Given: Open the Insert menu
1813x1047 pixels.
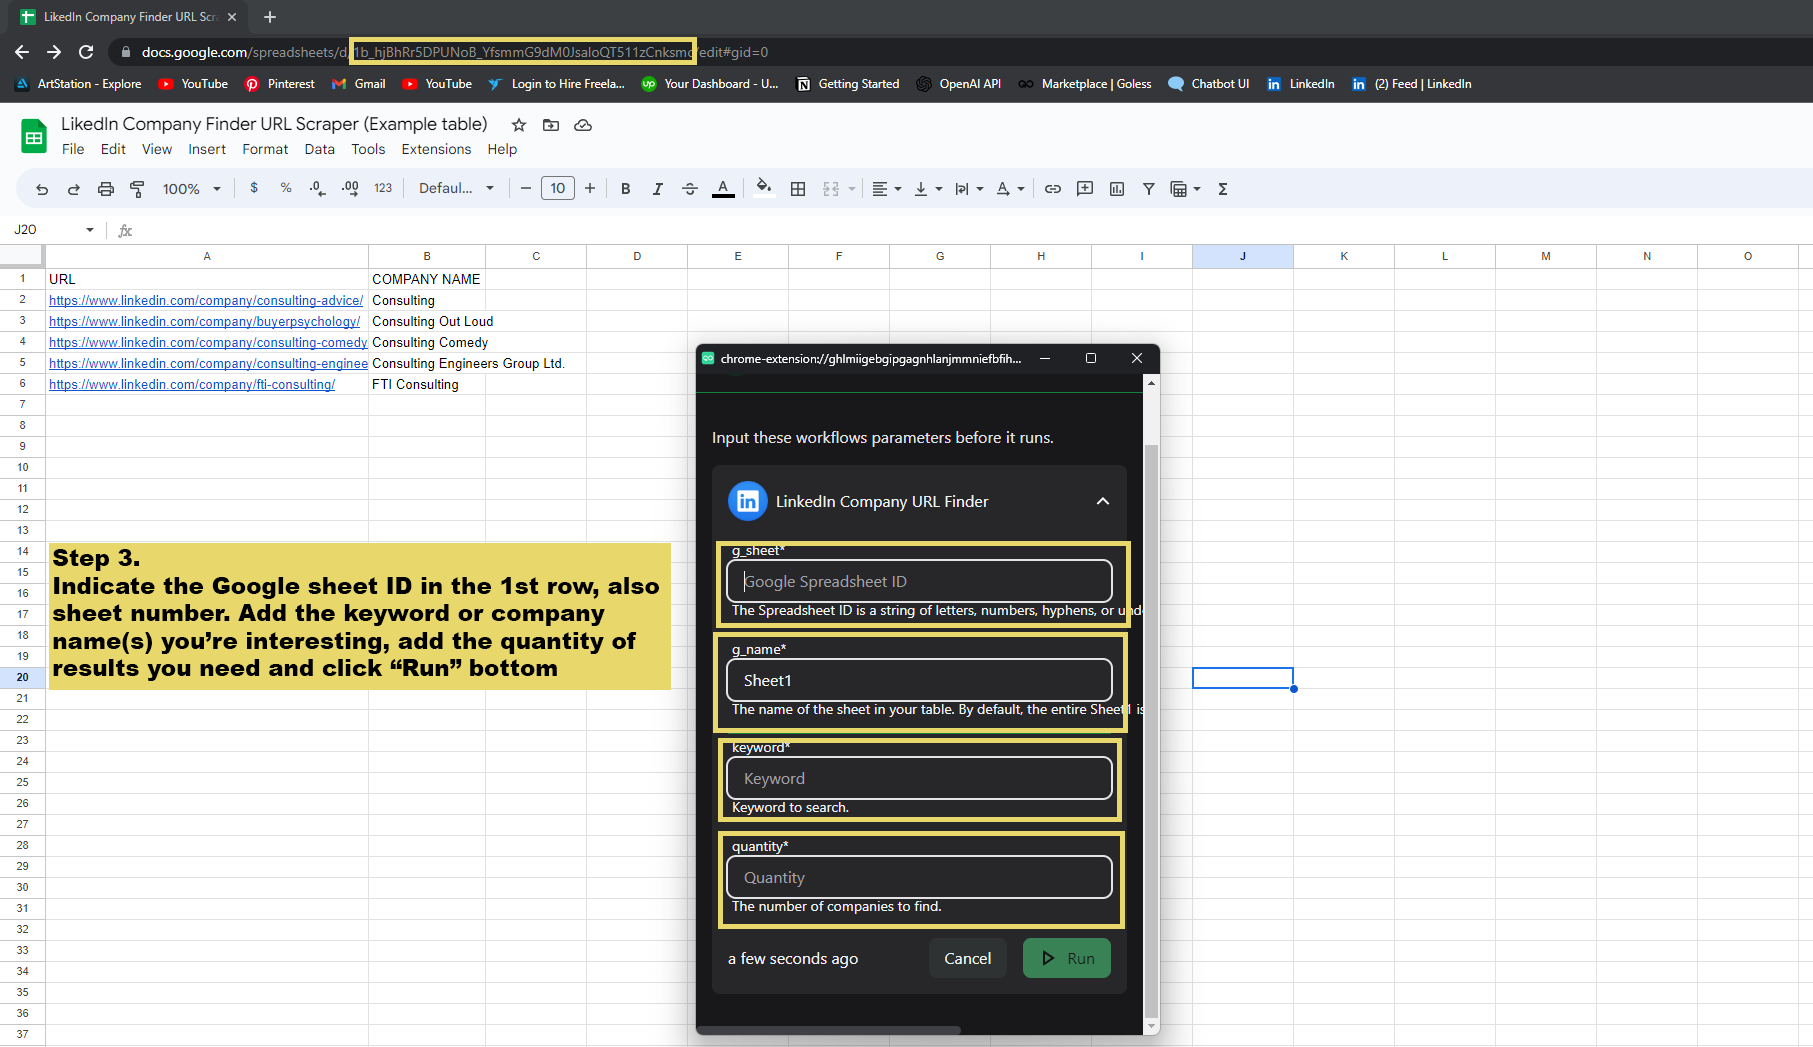Looking at the screenshot, I should 207,149.
